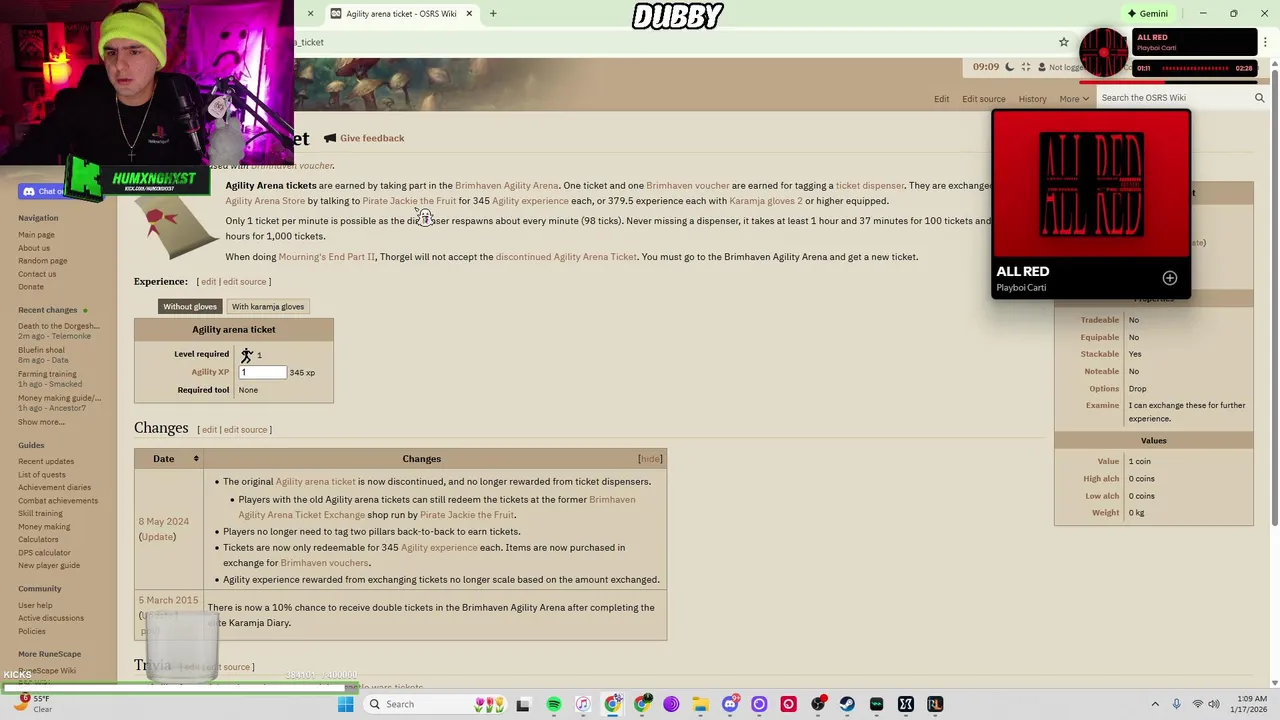The image size is (1280, 720).
Task: Edit source of the Experience section
Action: (x=244, y=282)
